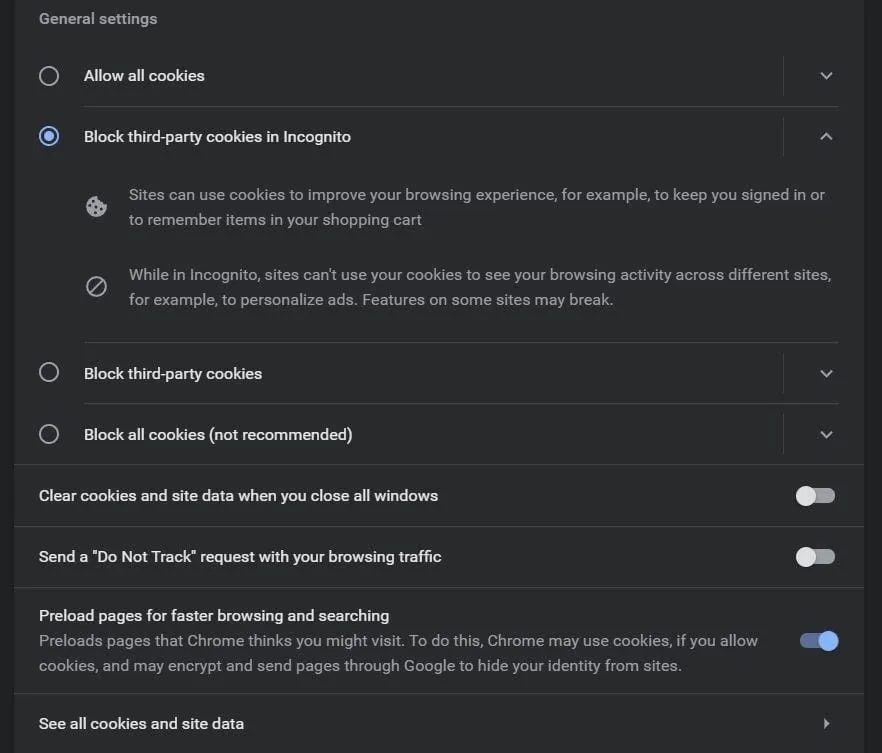Click the blocked circle icon near the Incognito text
Screen dimensions: 882x753
coord(96,287)
